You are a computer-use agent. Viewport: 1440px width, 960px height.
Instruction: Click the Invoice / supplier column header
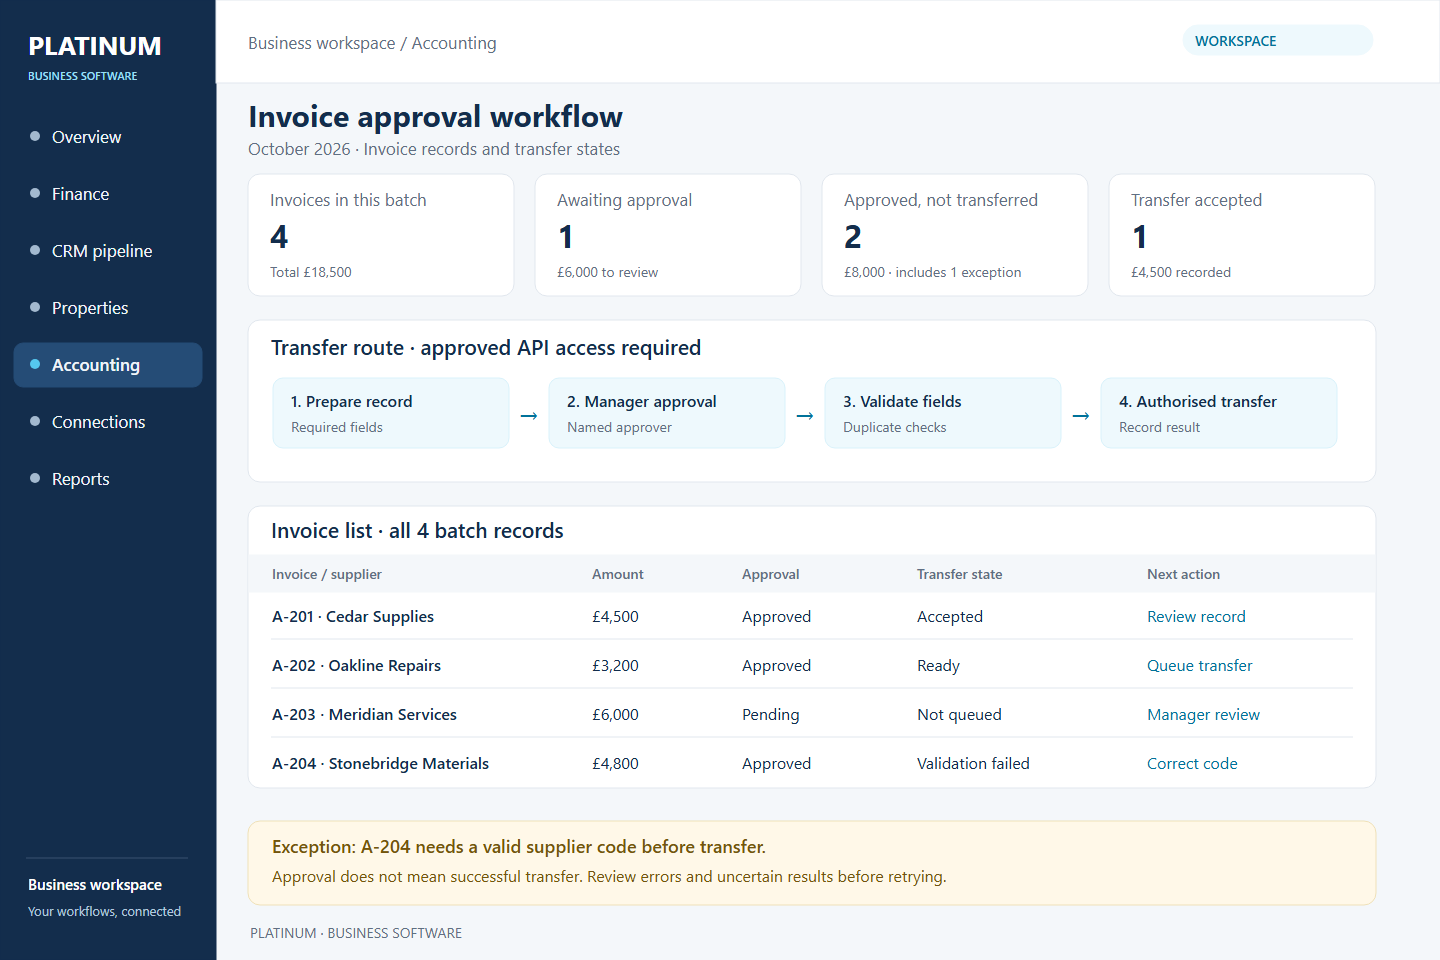point(327,574)
